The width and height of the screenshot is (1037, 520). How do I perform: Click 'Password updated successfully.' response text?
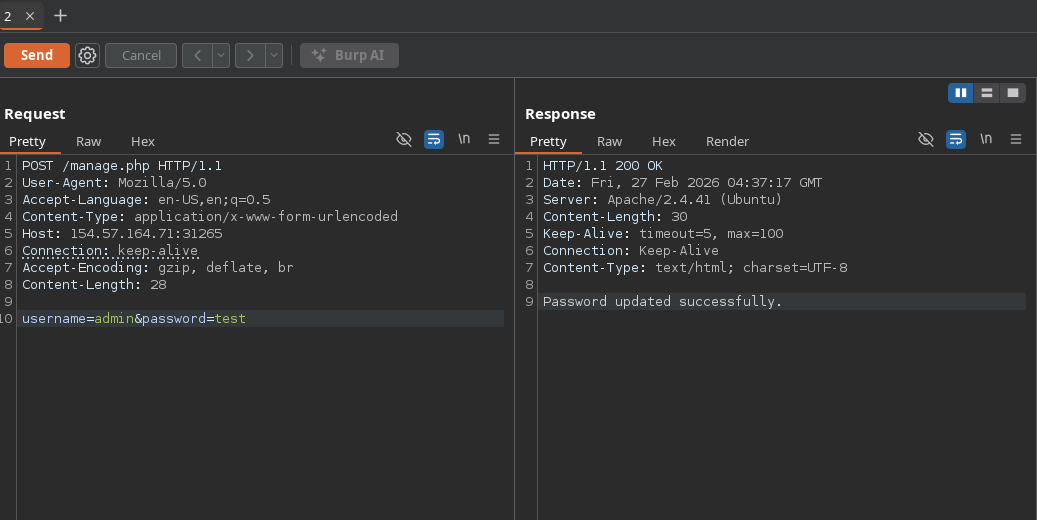click(662, 302)
